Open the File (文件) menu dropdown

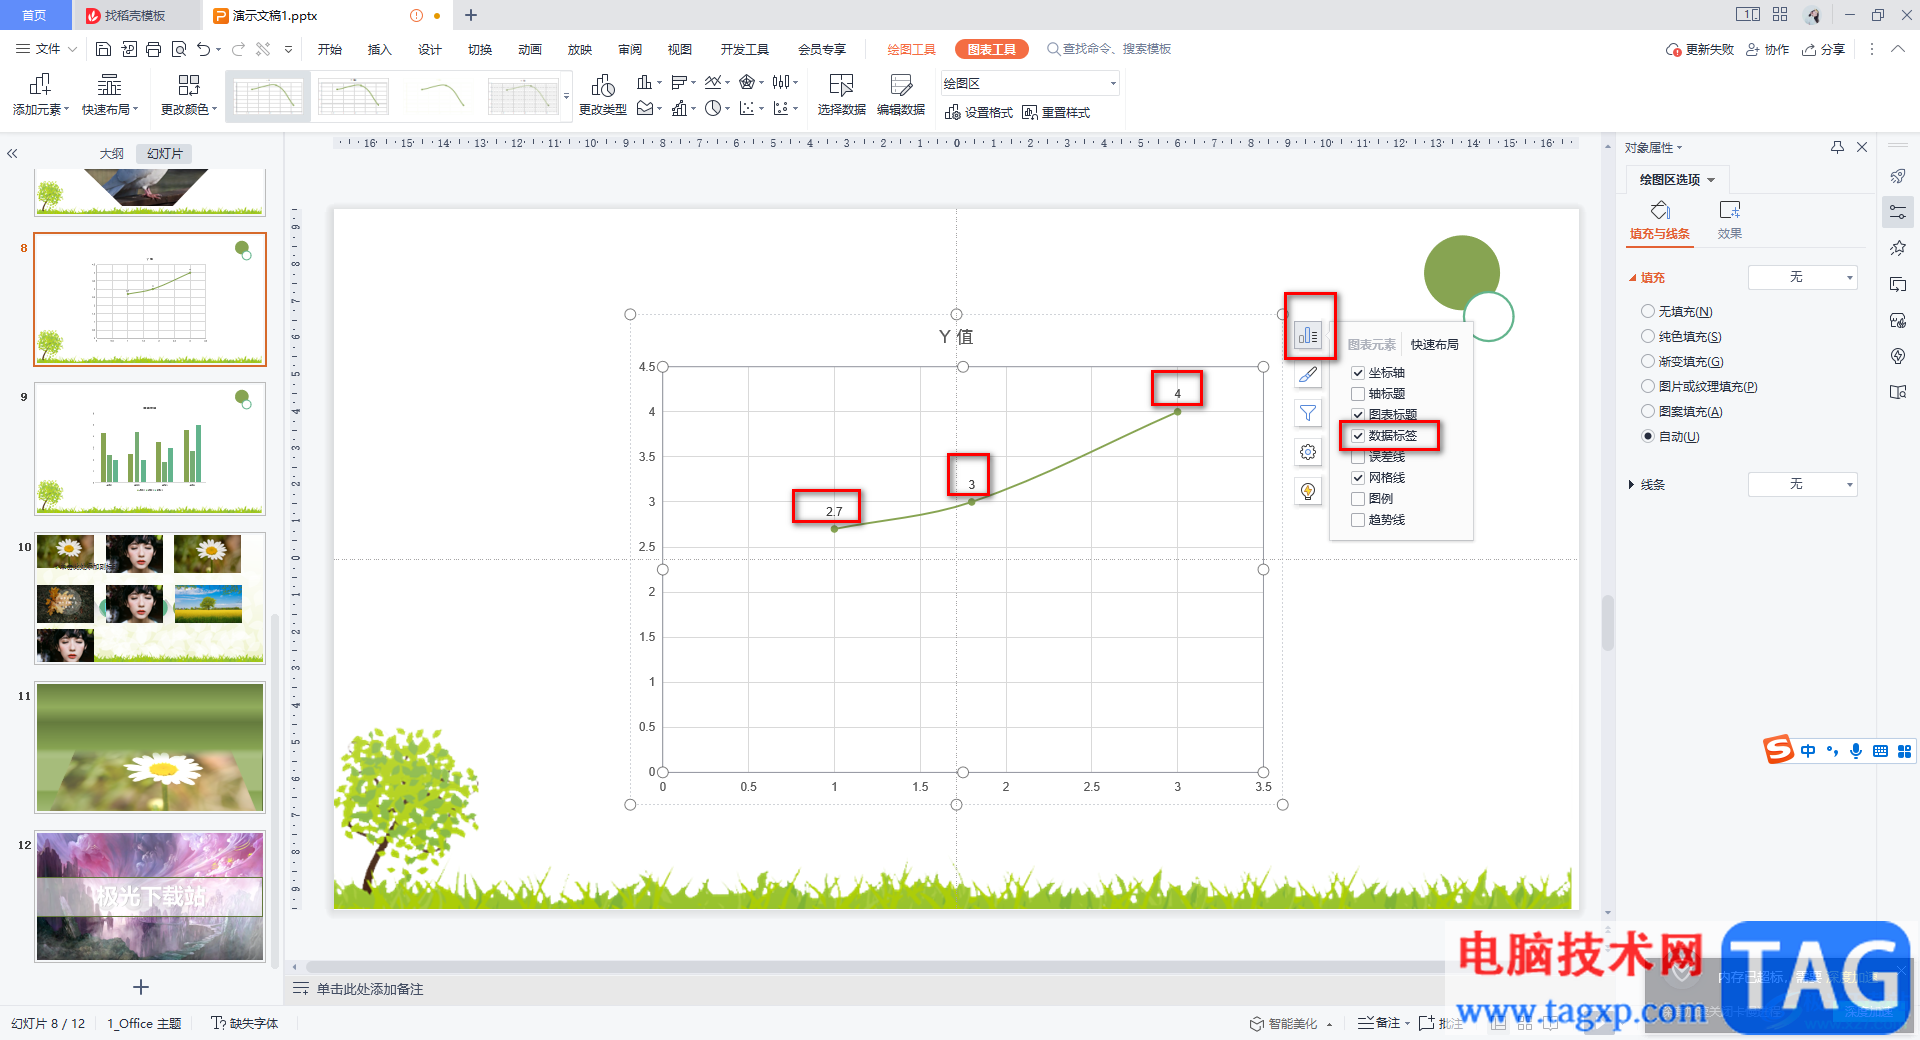point(46,49)
